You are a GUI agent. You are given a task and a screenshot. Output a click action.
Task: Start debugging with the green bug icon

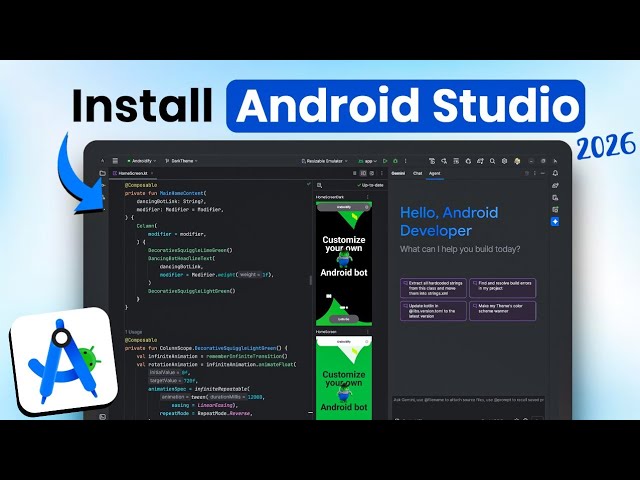pos(395,161)
